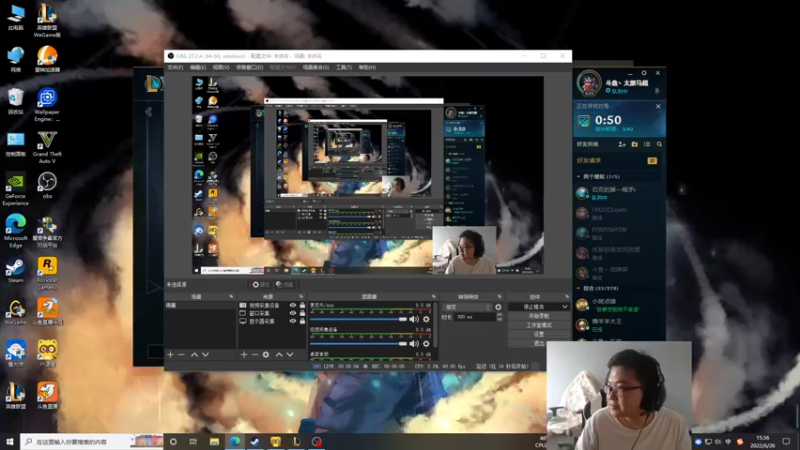Toggle visibility of 视频采集设备 source
The image size is (800, 450).
coord(293,305)
